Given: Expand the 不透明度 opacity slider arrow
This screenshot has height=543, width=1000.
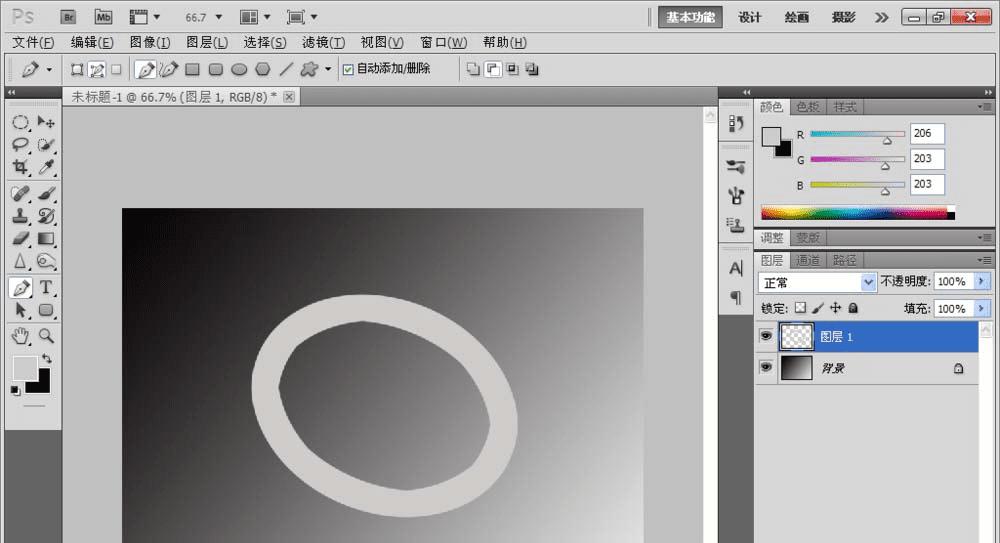Looking at the screenshot, I should point(981,282).
